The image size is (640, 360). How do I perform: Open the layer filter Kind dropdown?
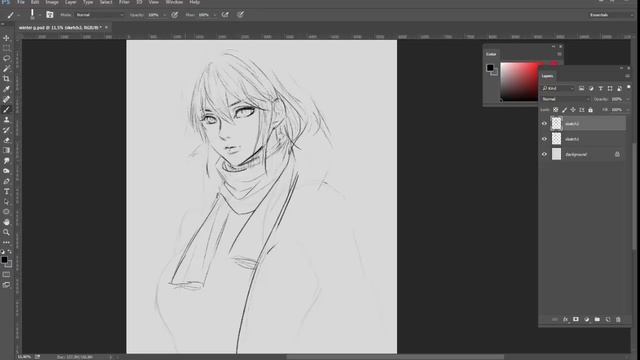pyautogui.click(x=558, y=89)
